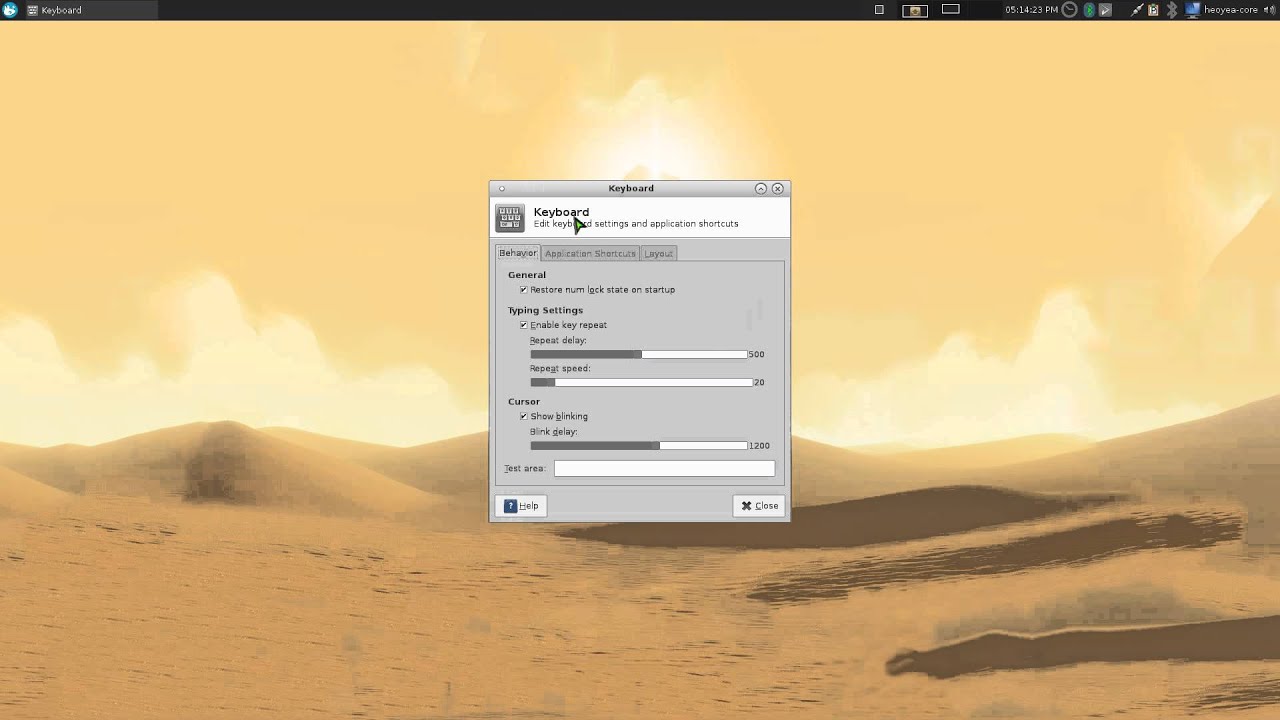Click the Test area: label
The height and width of the screenshot is (720, 1280).
click(525, 469)
